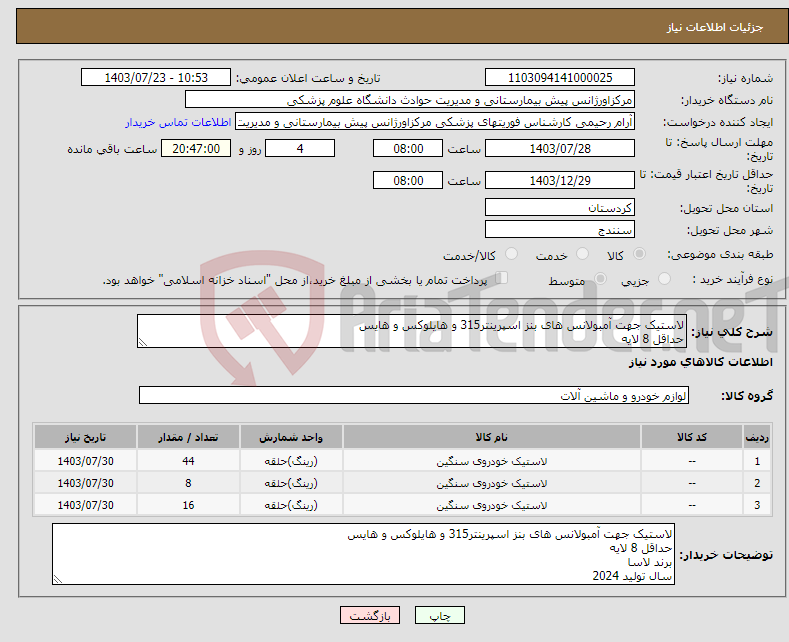This screenshot has width=789, height=642.
Task: Click the واحد شمارش column header
Action: pyautogui.click(x=291, y=437)
